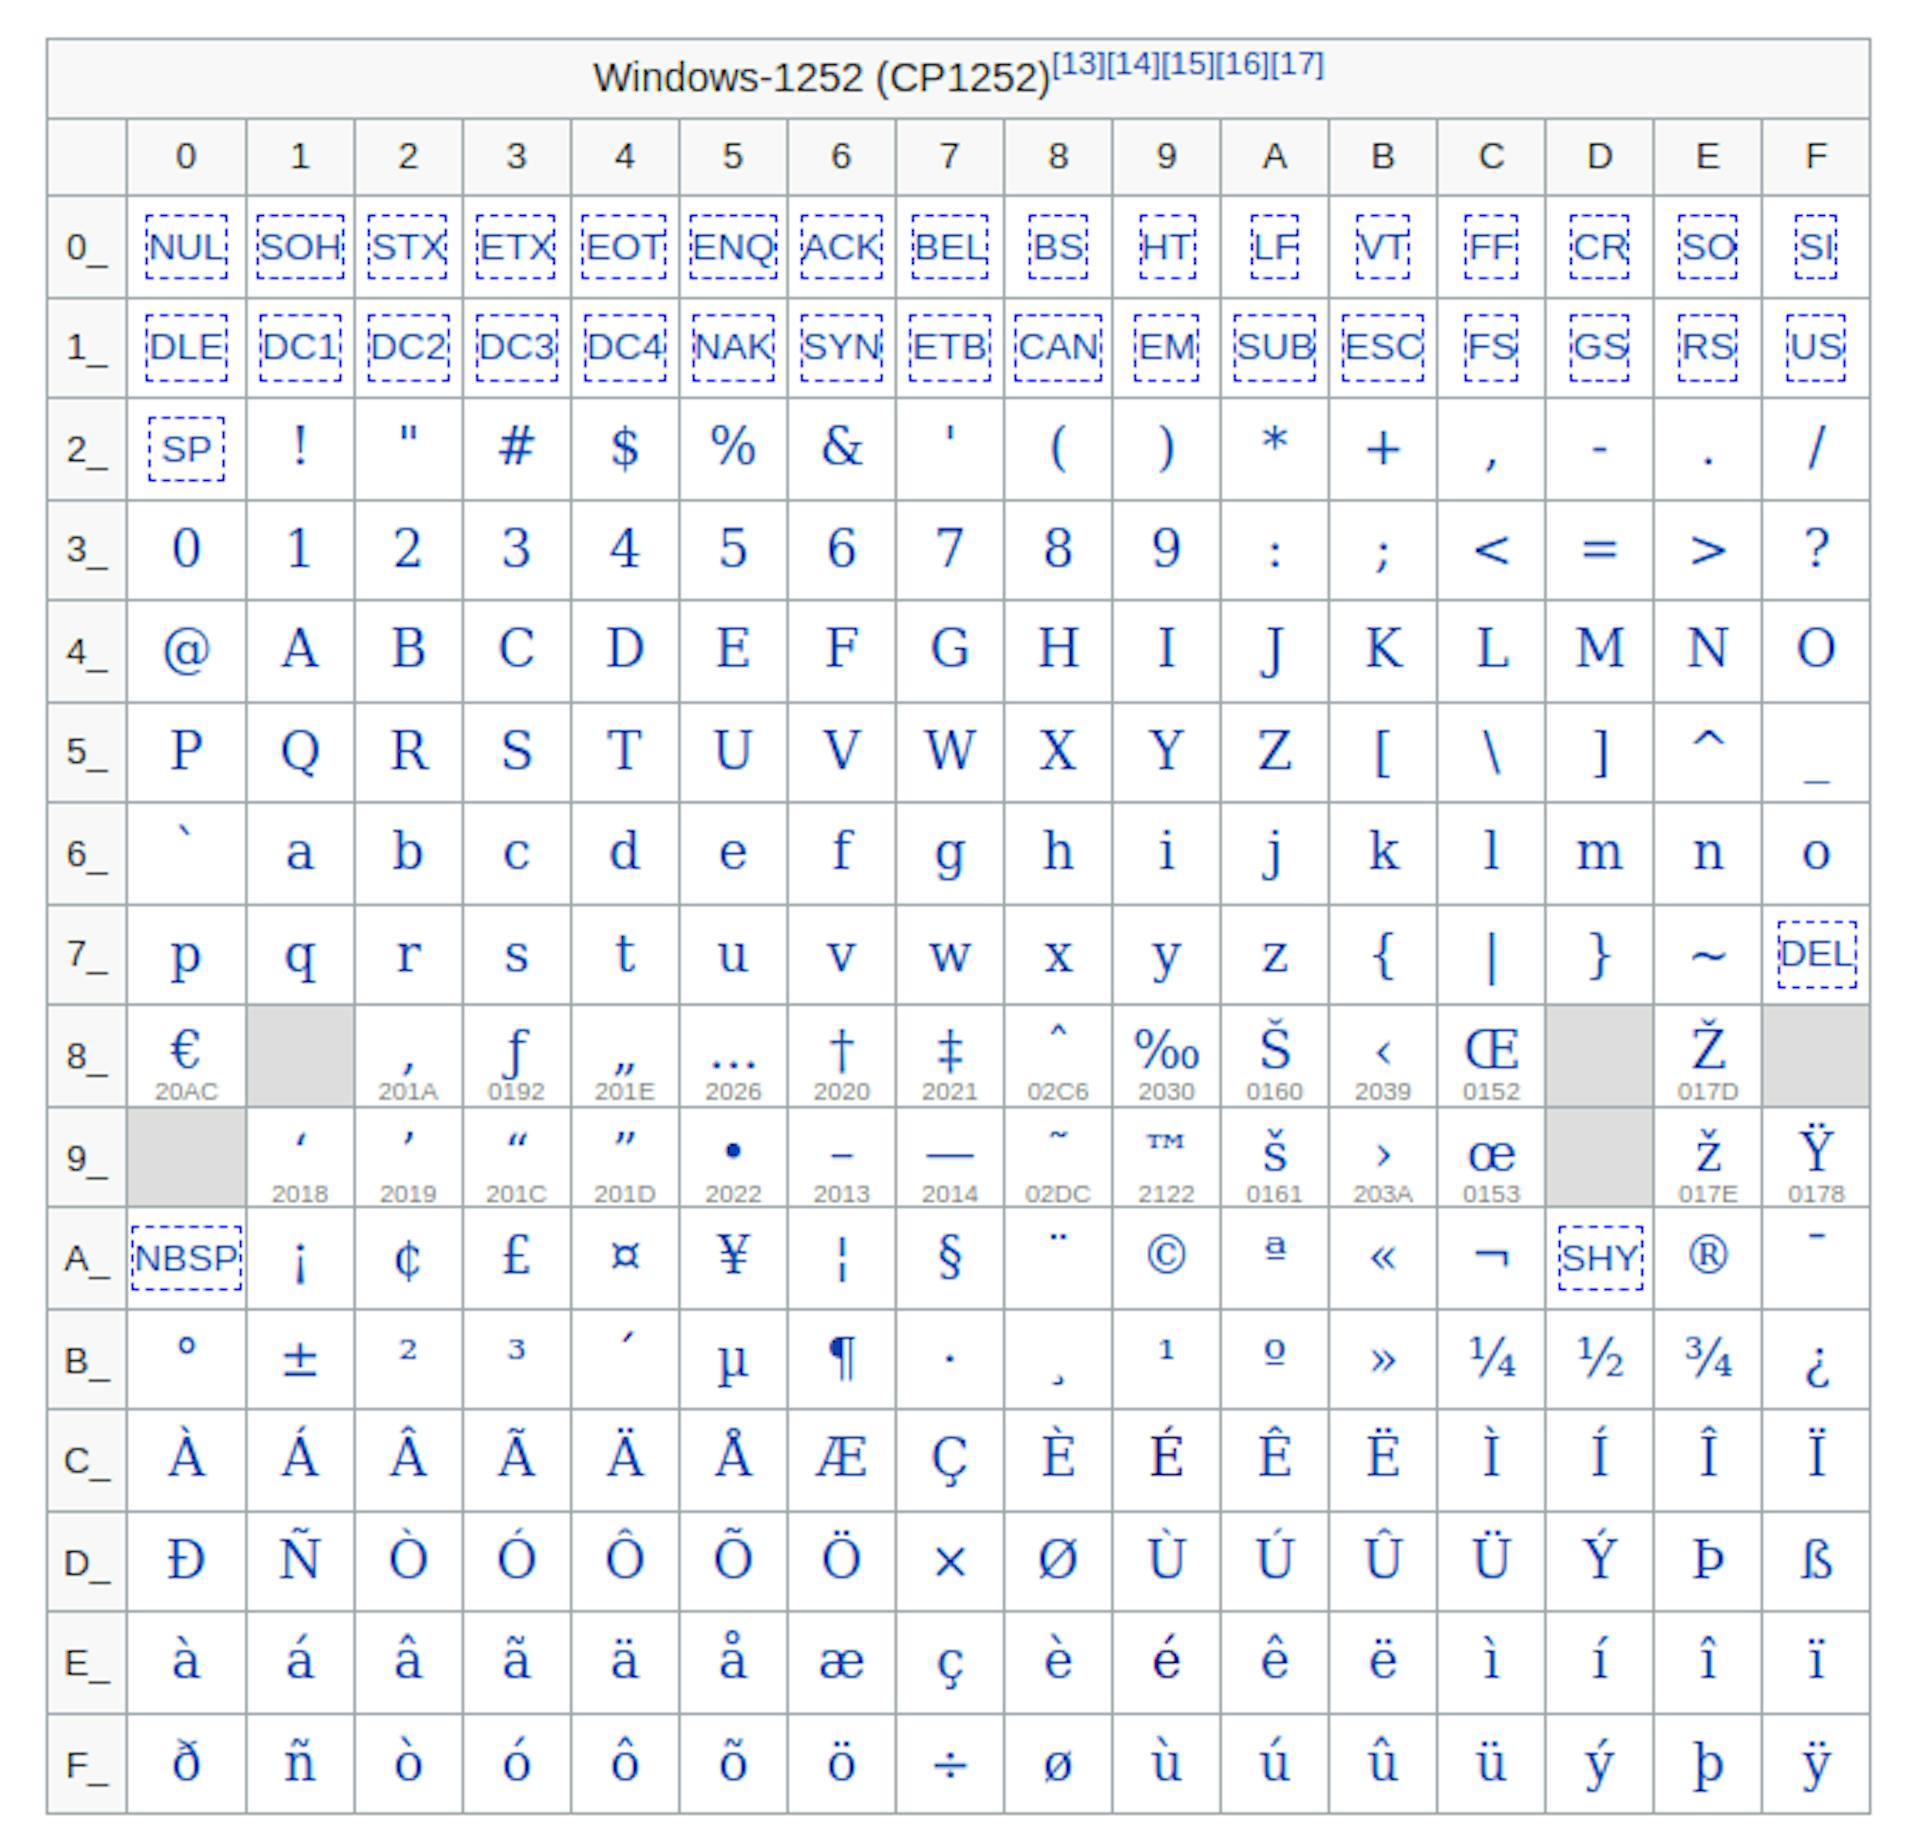Click the backslash \ character
The image size is (1920, 1835).
(1491, 752)
